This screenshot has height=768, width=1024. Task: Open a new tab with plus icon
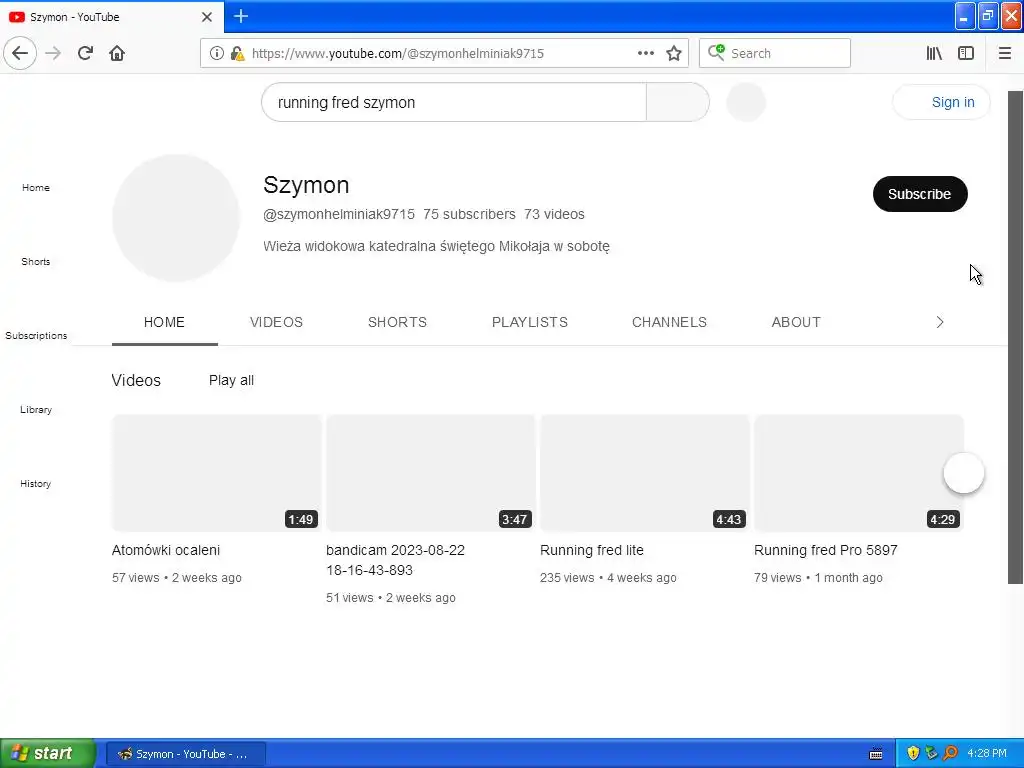point(241,16)
